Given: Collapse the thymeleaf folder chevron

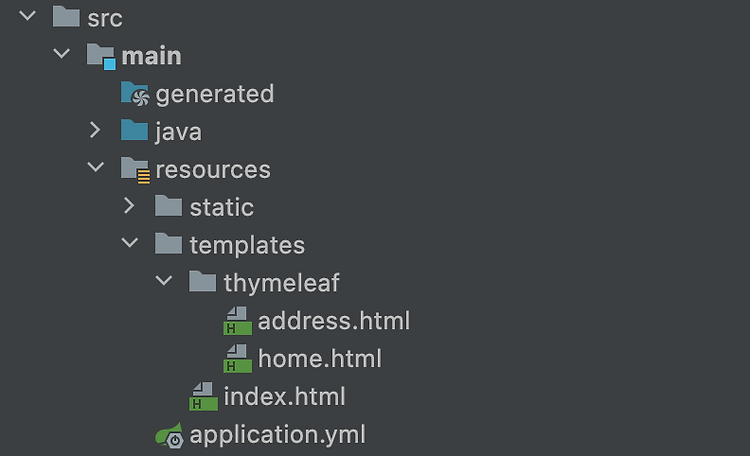Looking at the screenshot, I should point(164,280).
